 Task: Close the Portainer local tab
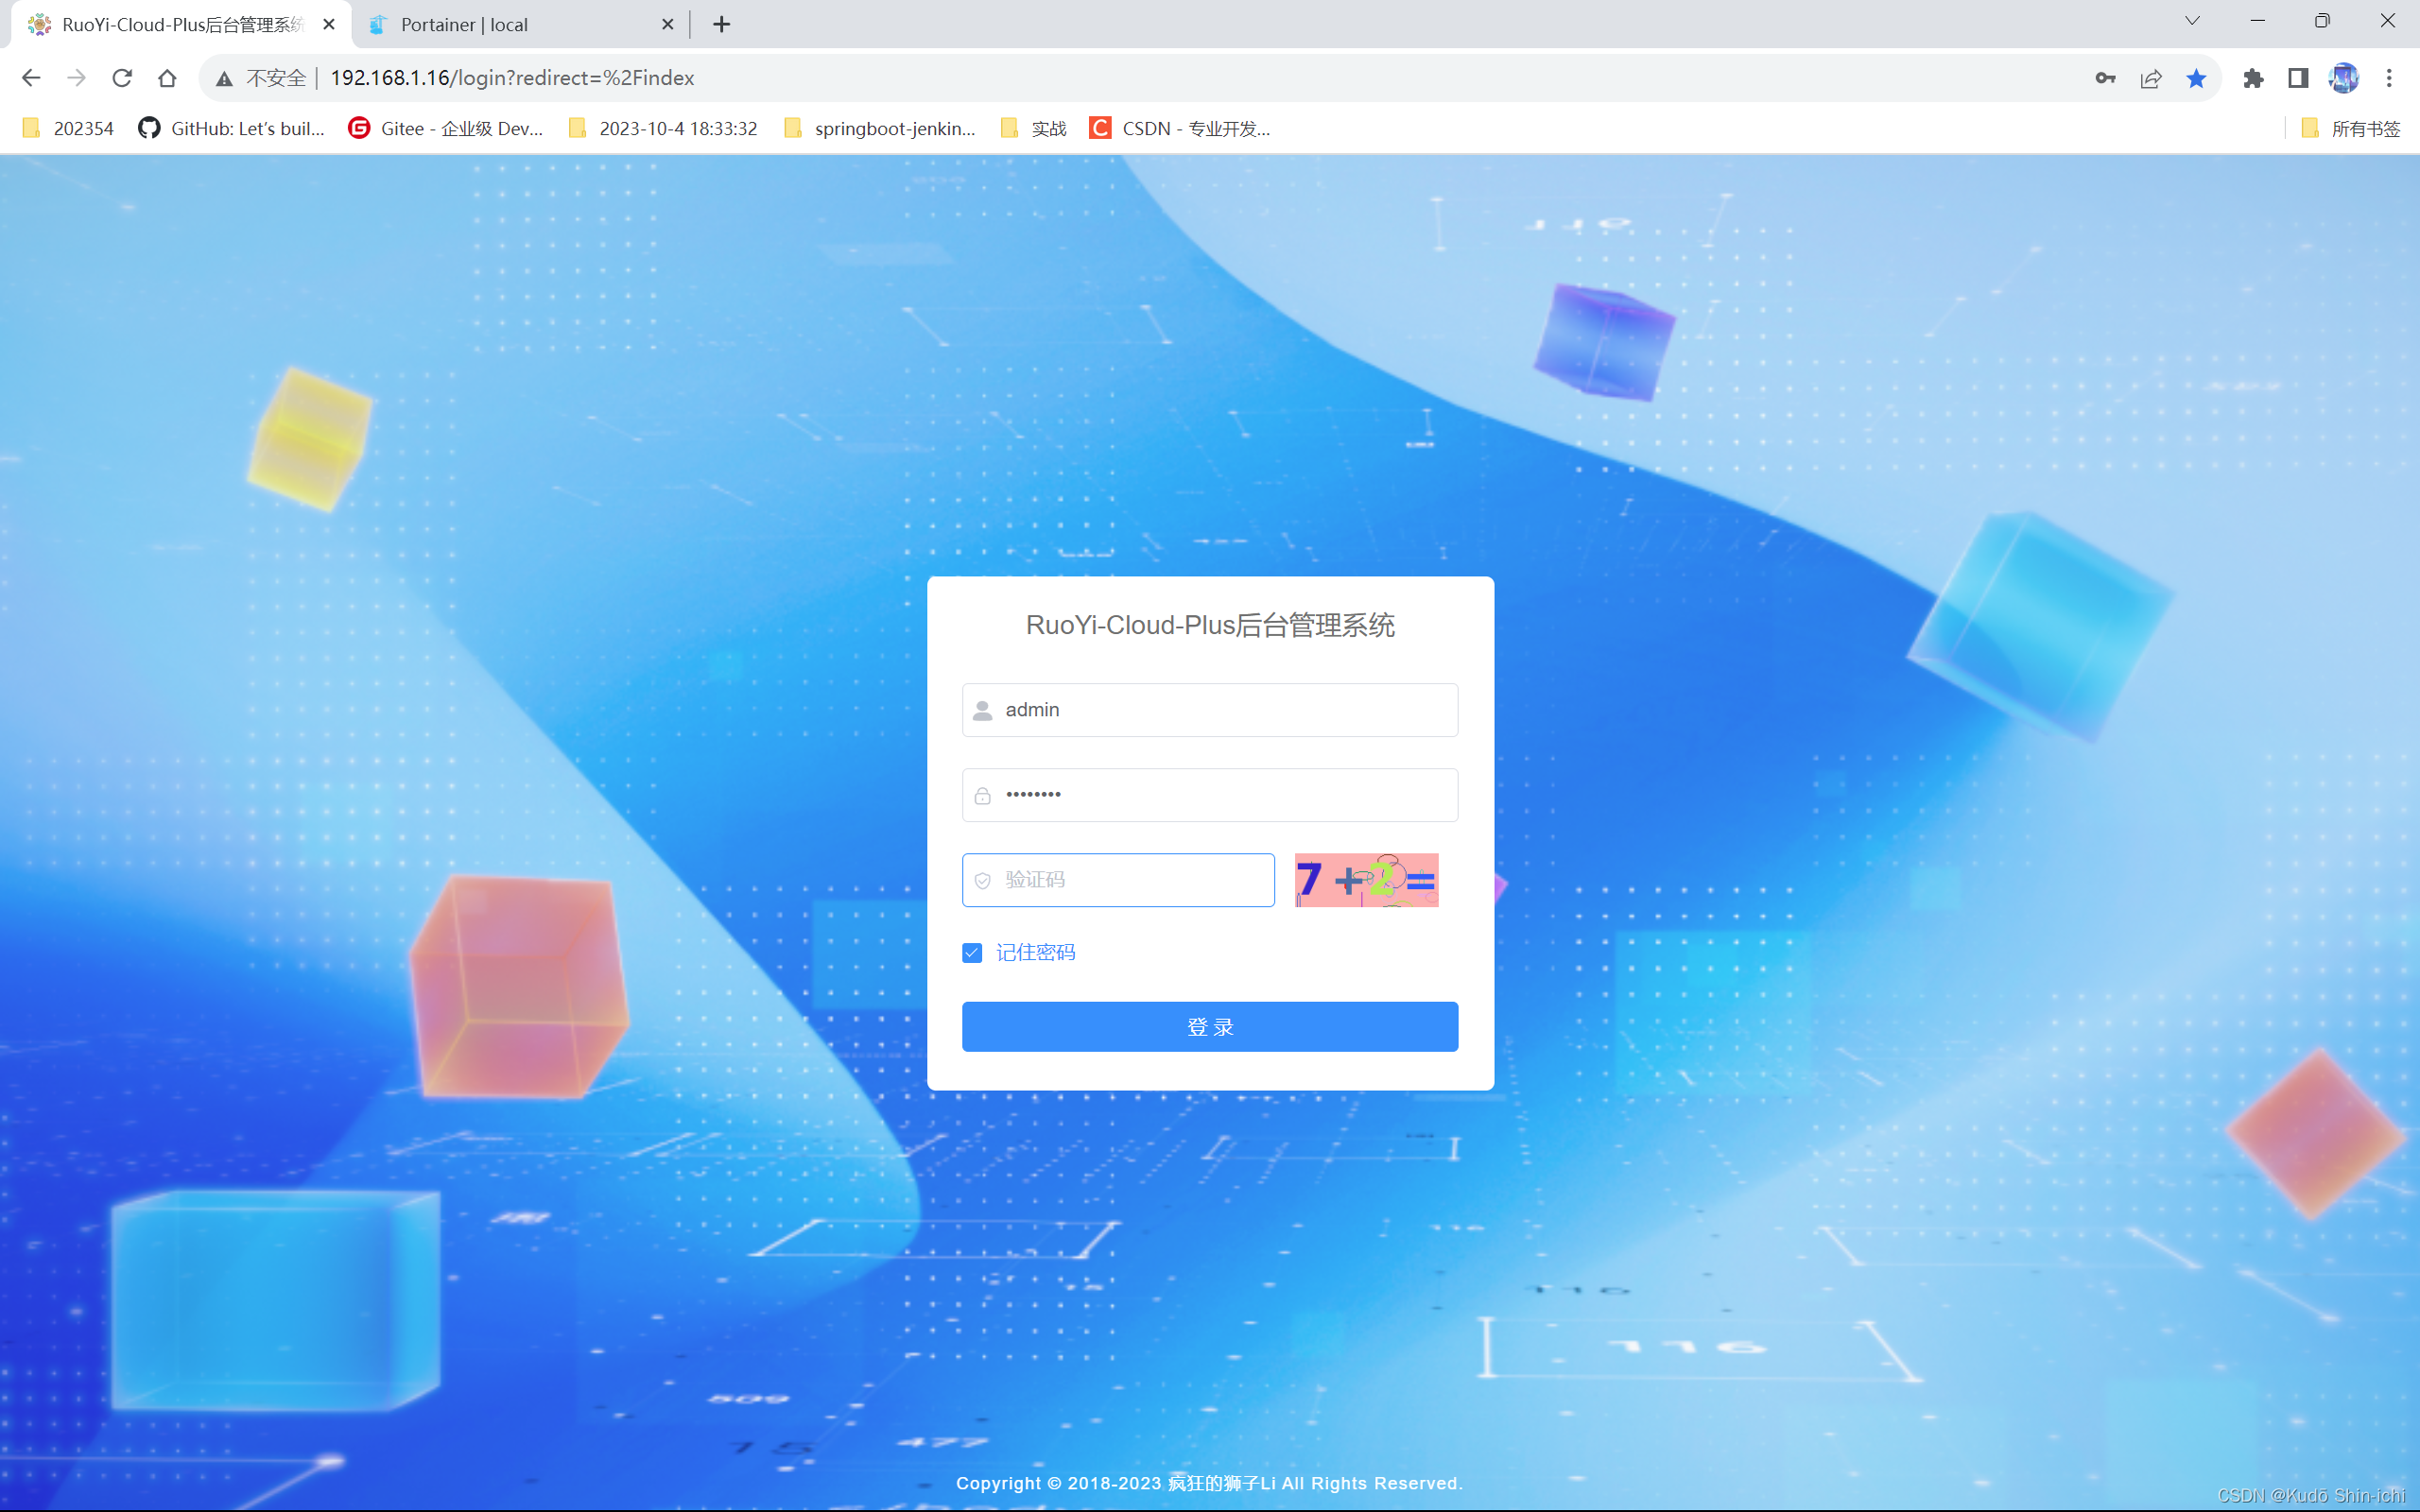[x=668, y=24]
